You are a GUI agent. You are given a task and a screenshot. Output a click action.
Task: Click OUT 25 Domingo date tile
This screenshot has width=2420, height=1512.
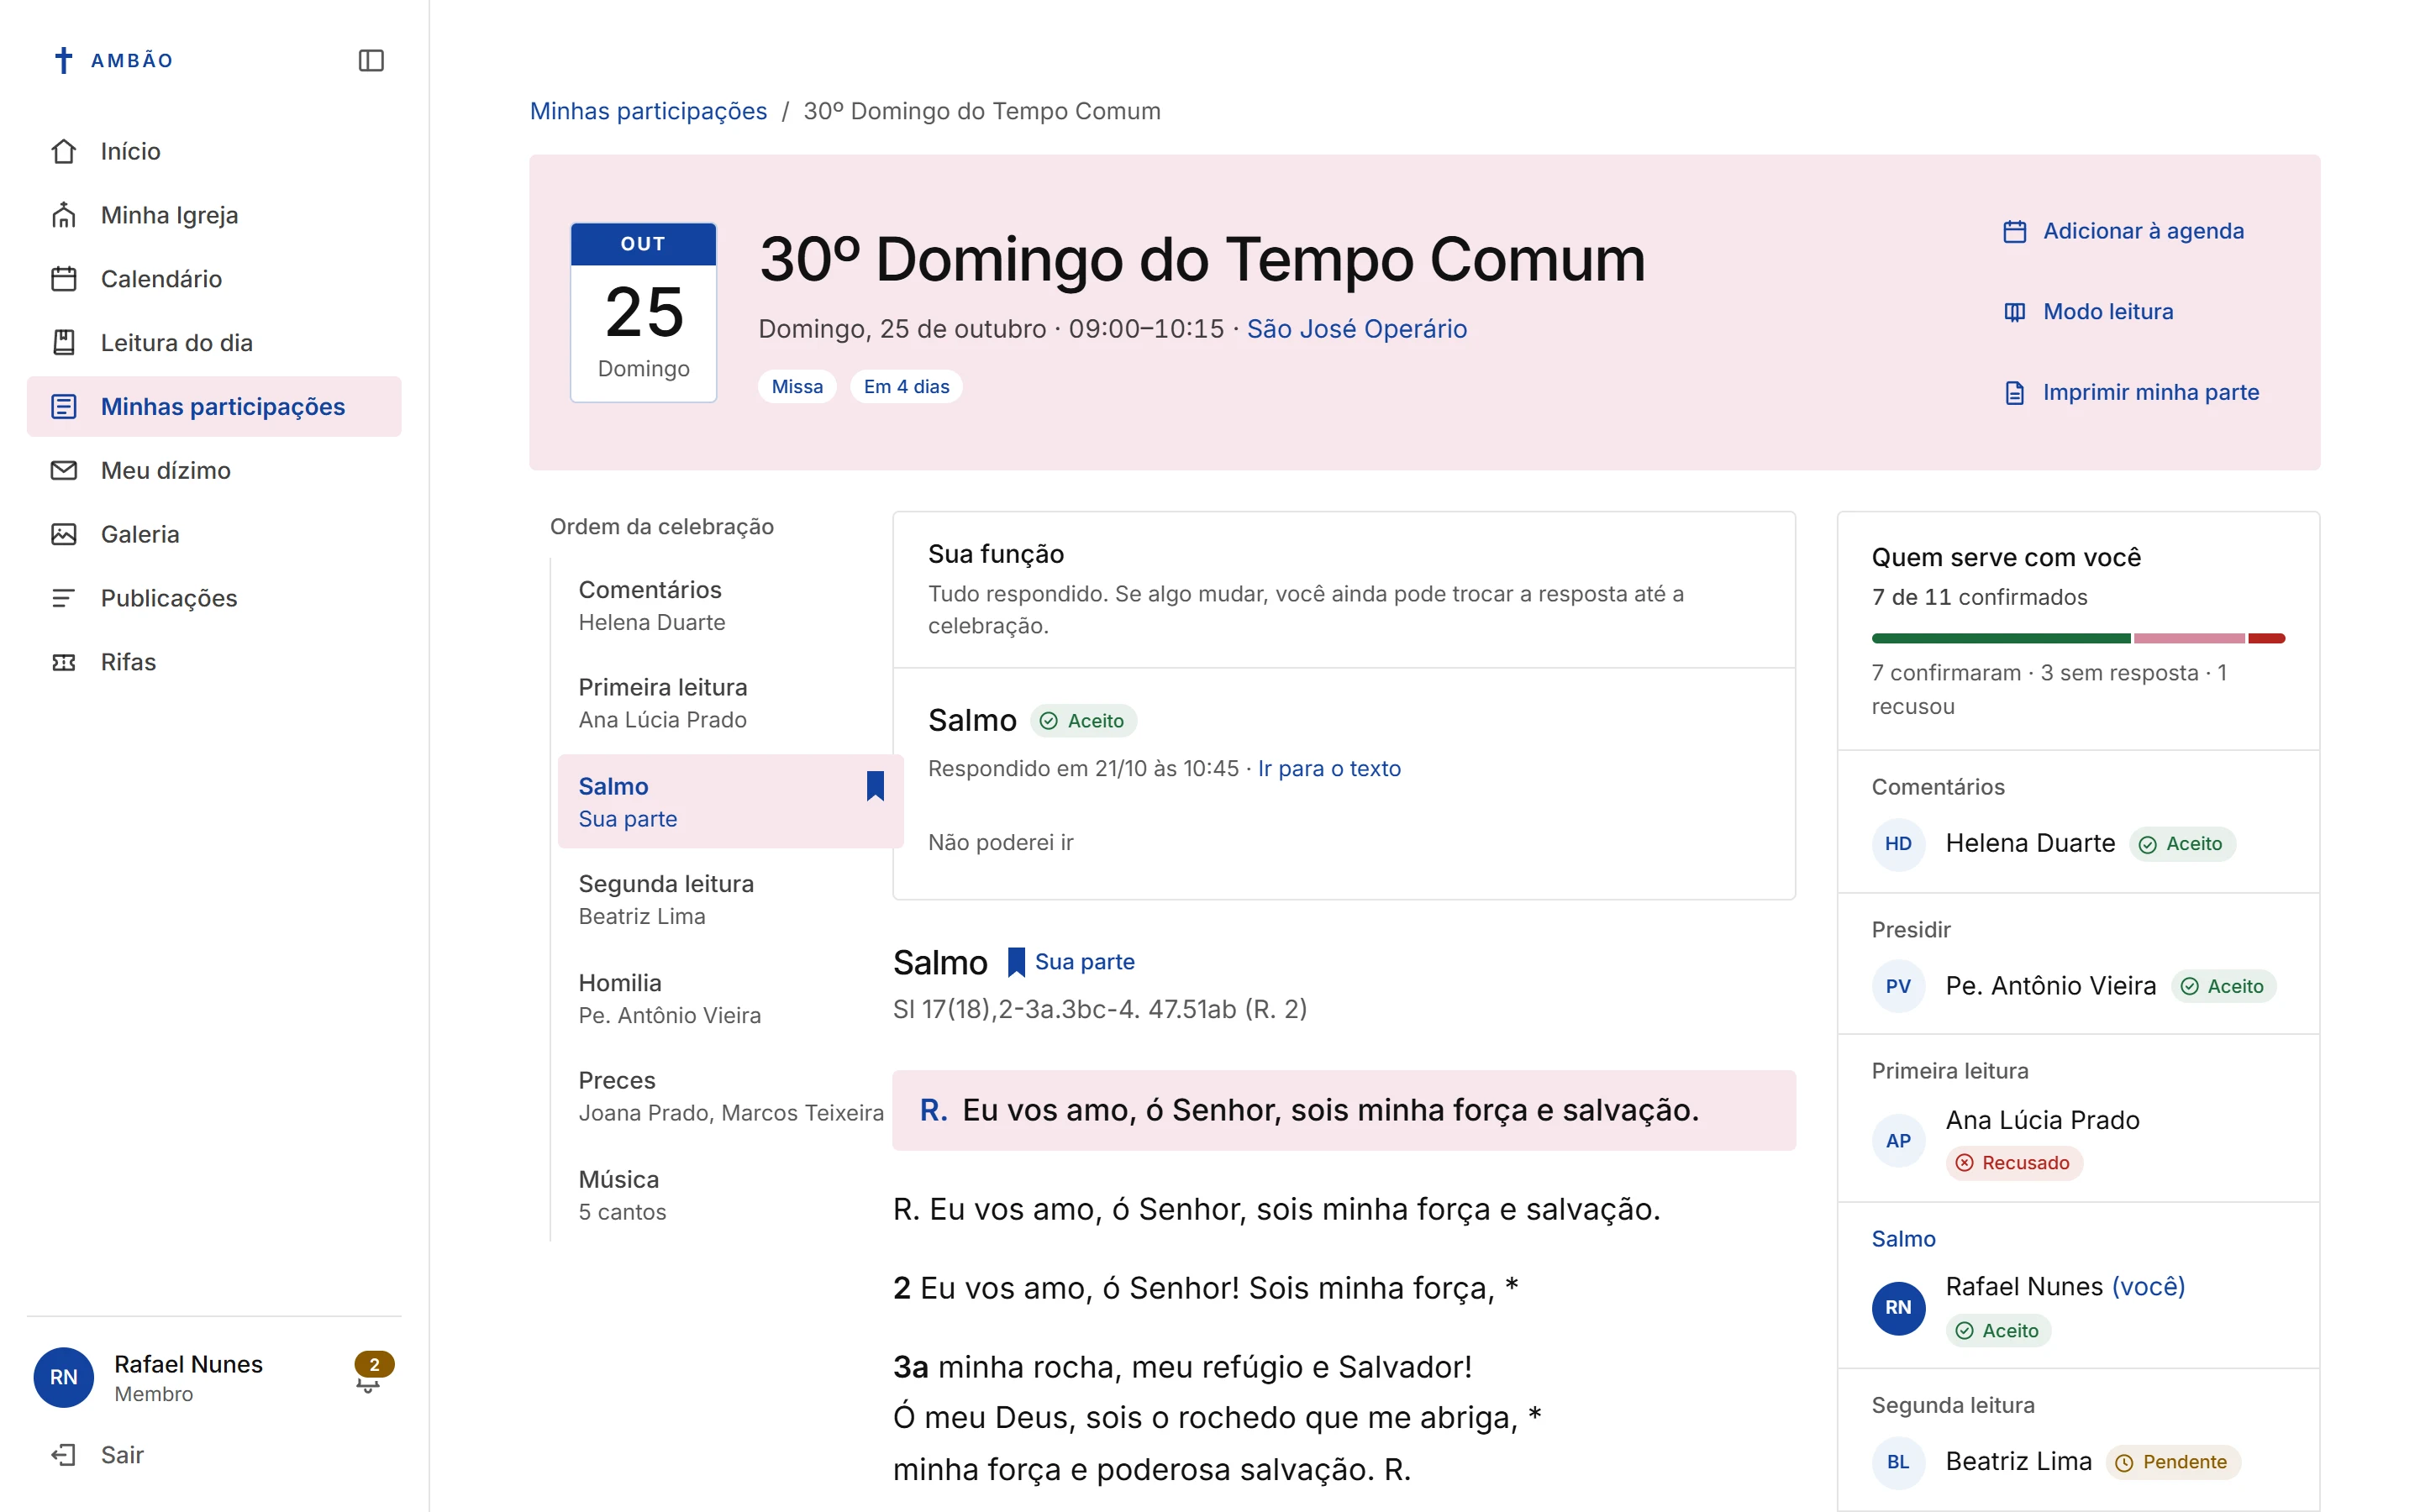click(x=643, y=313)
